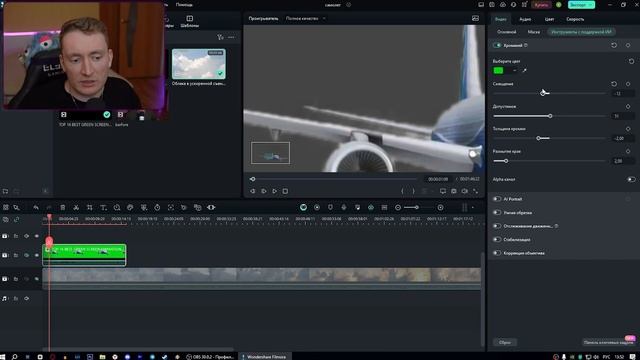
Task: Delete selected clip with trash icon
Action: point(63,207)
